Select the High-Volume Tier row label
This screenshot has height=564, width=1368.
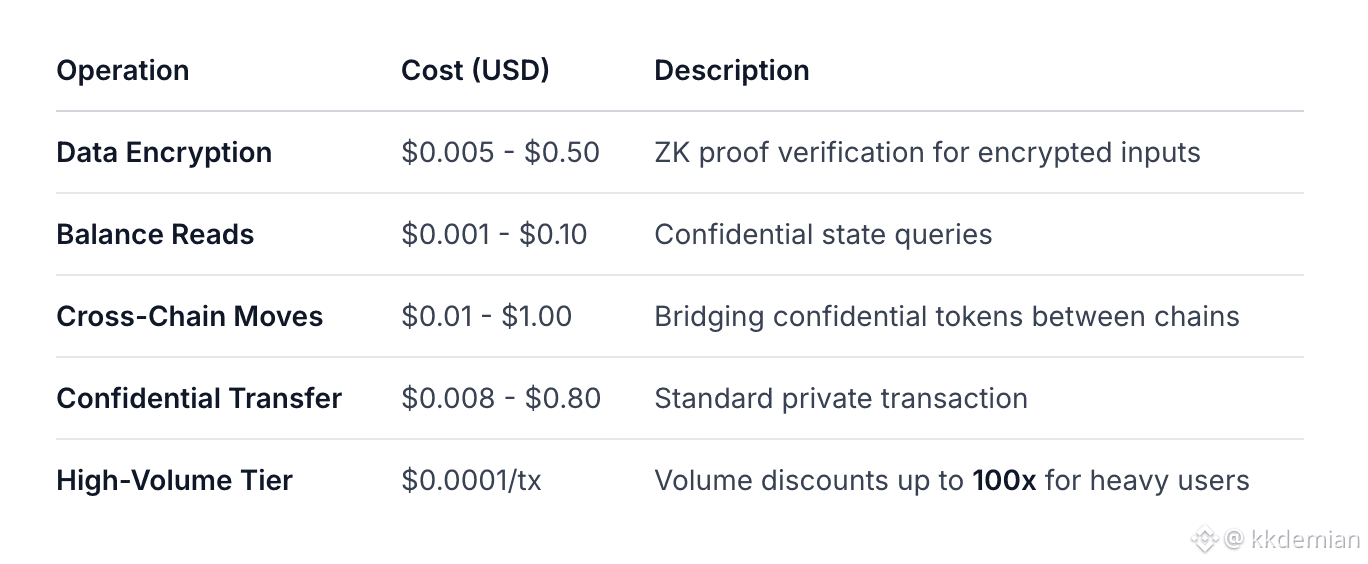pyautogui.click(x=174, y=481)
